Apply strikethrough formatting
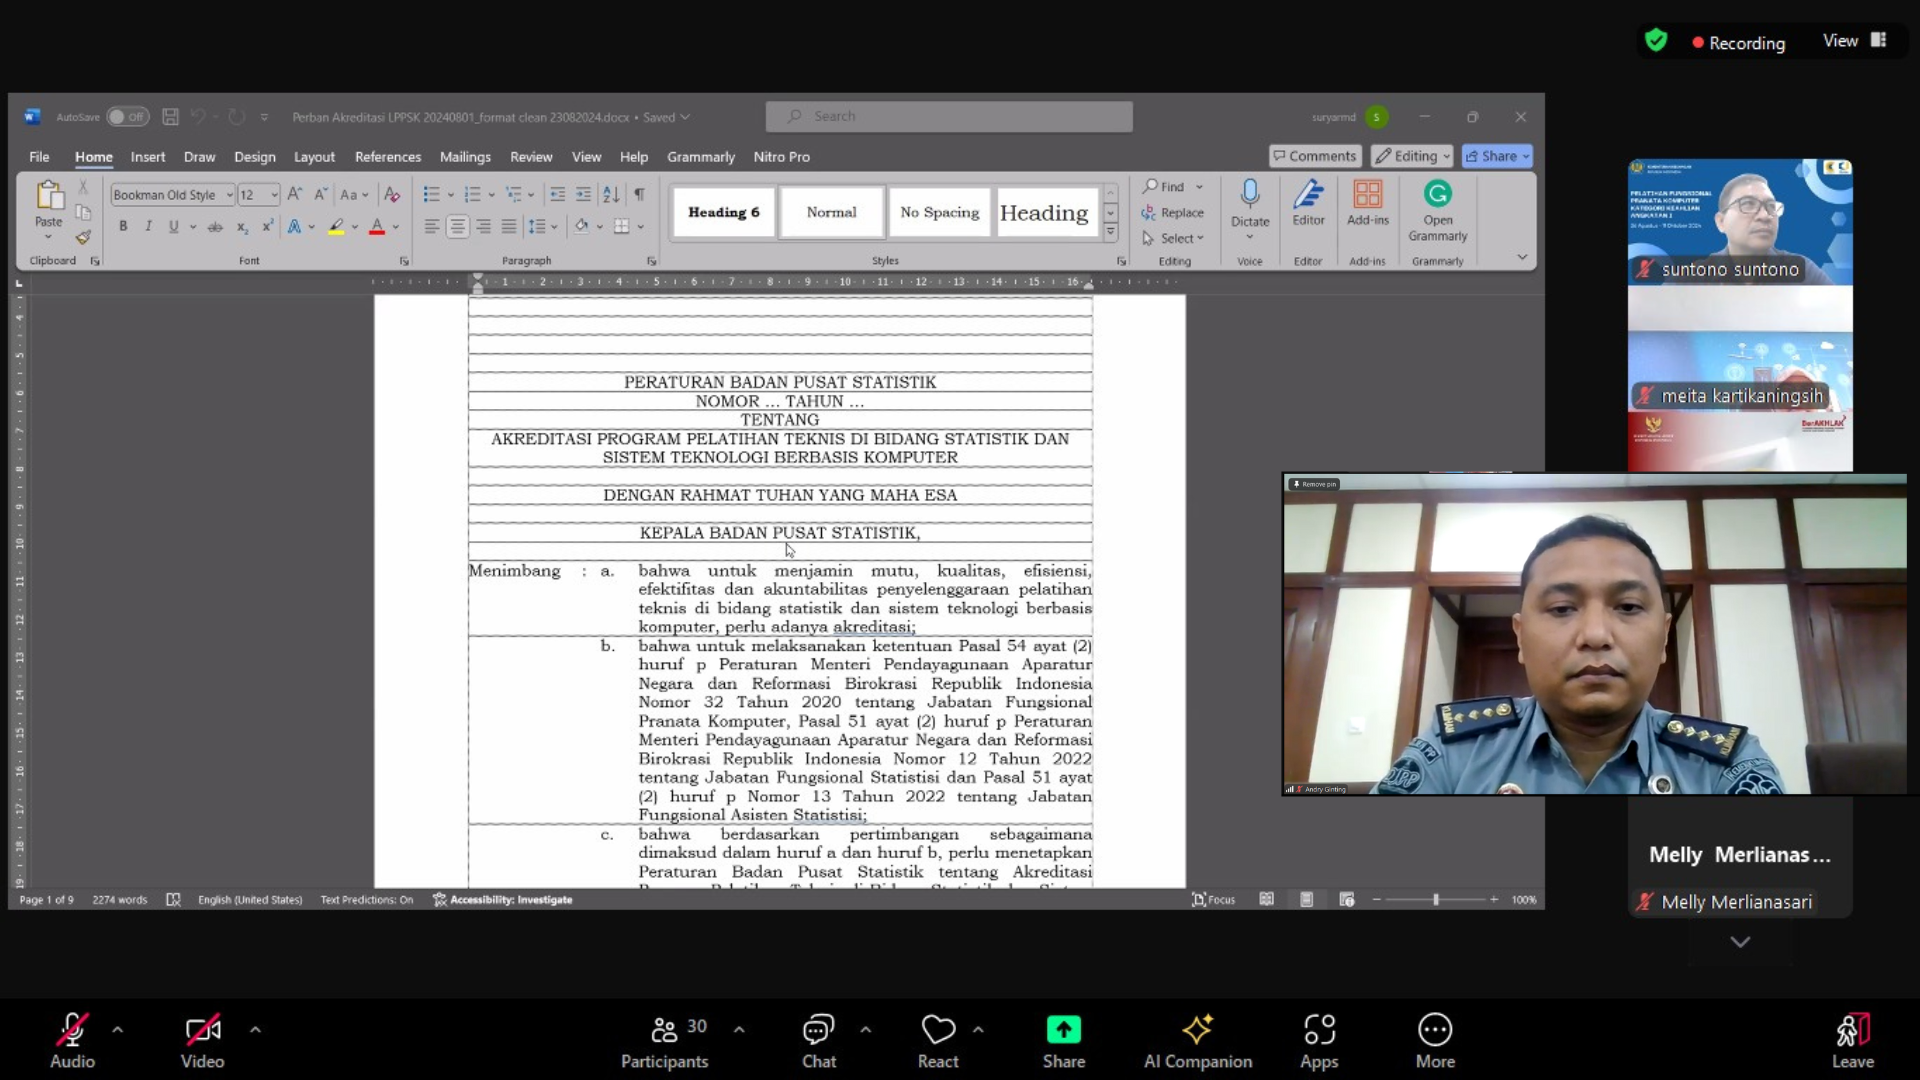Viewport: 1920px width, 1080px height. pos(215,227)
